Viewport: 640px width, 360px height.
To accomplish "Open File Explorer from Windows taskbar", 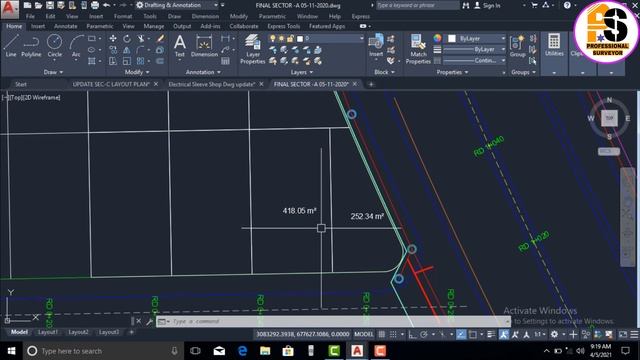I will point(265,351).
